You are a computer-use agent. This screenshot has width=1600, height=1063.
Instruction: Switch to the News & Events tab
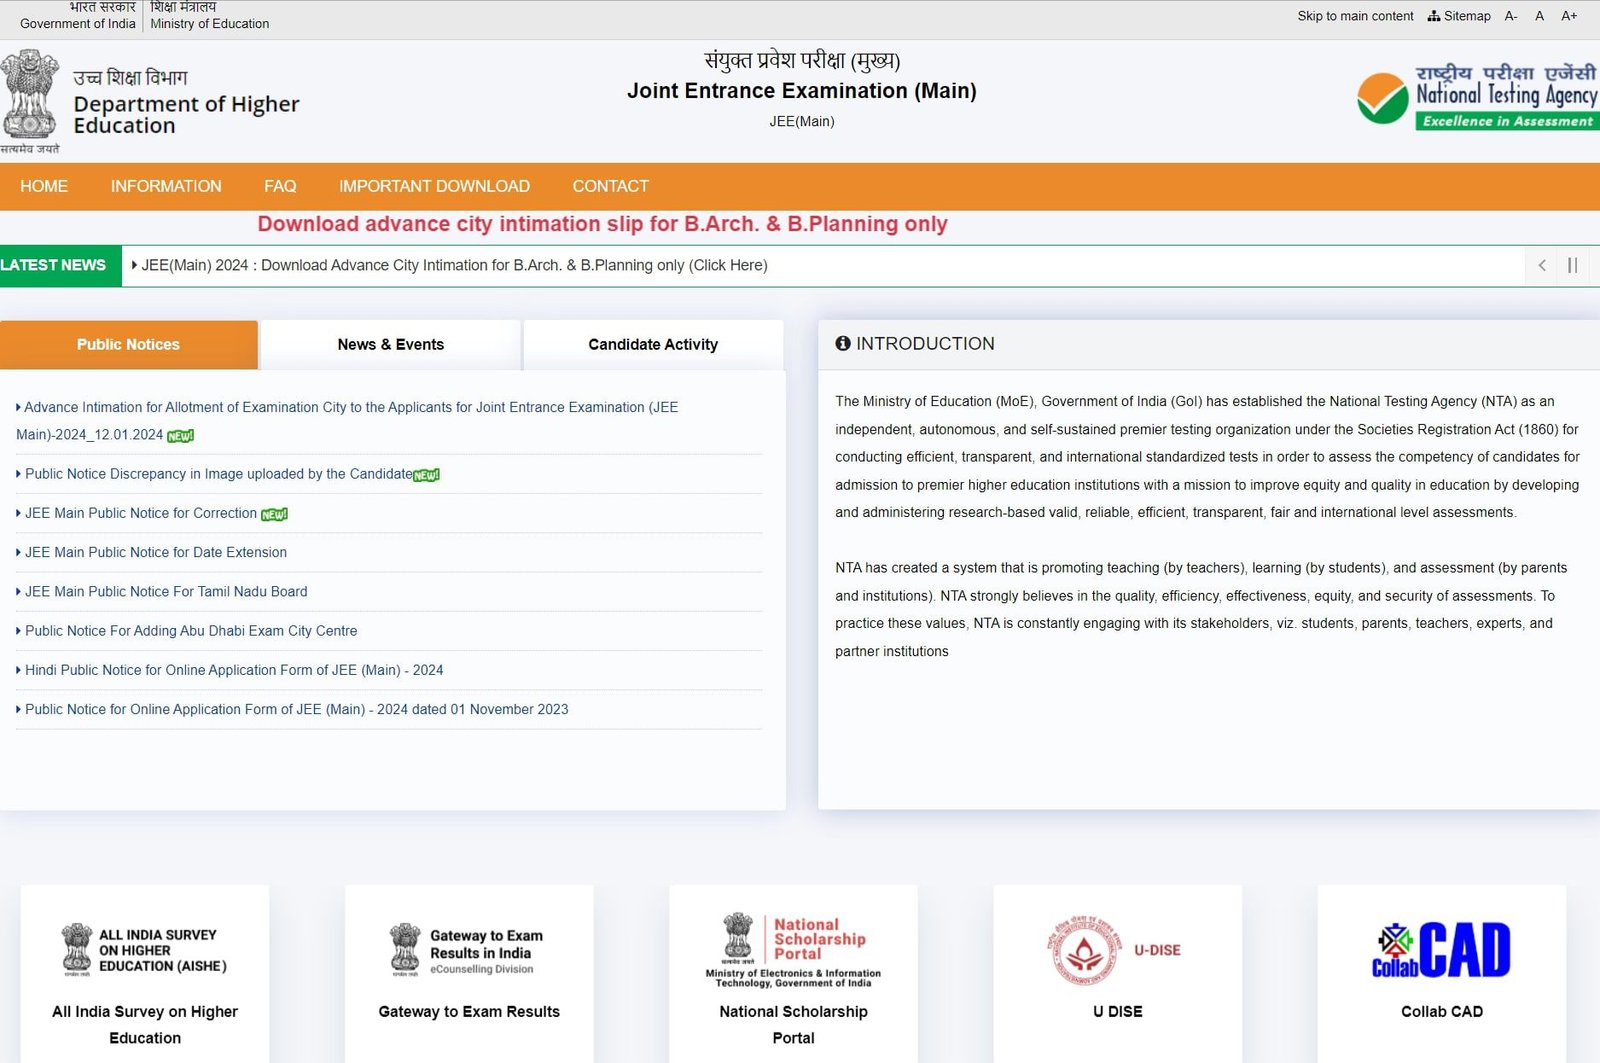(390, 344)
